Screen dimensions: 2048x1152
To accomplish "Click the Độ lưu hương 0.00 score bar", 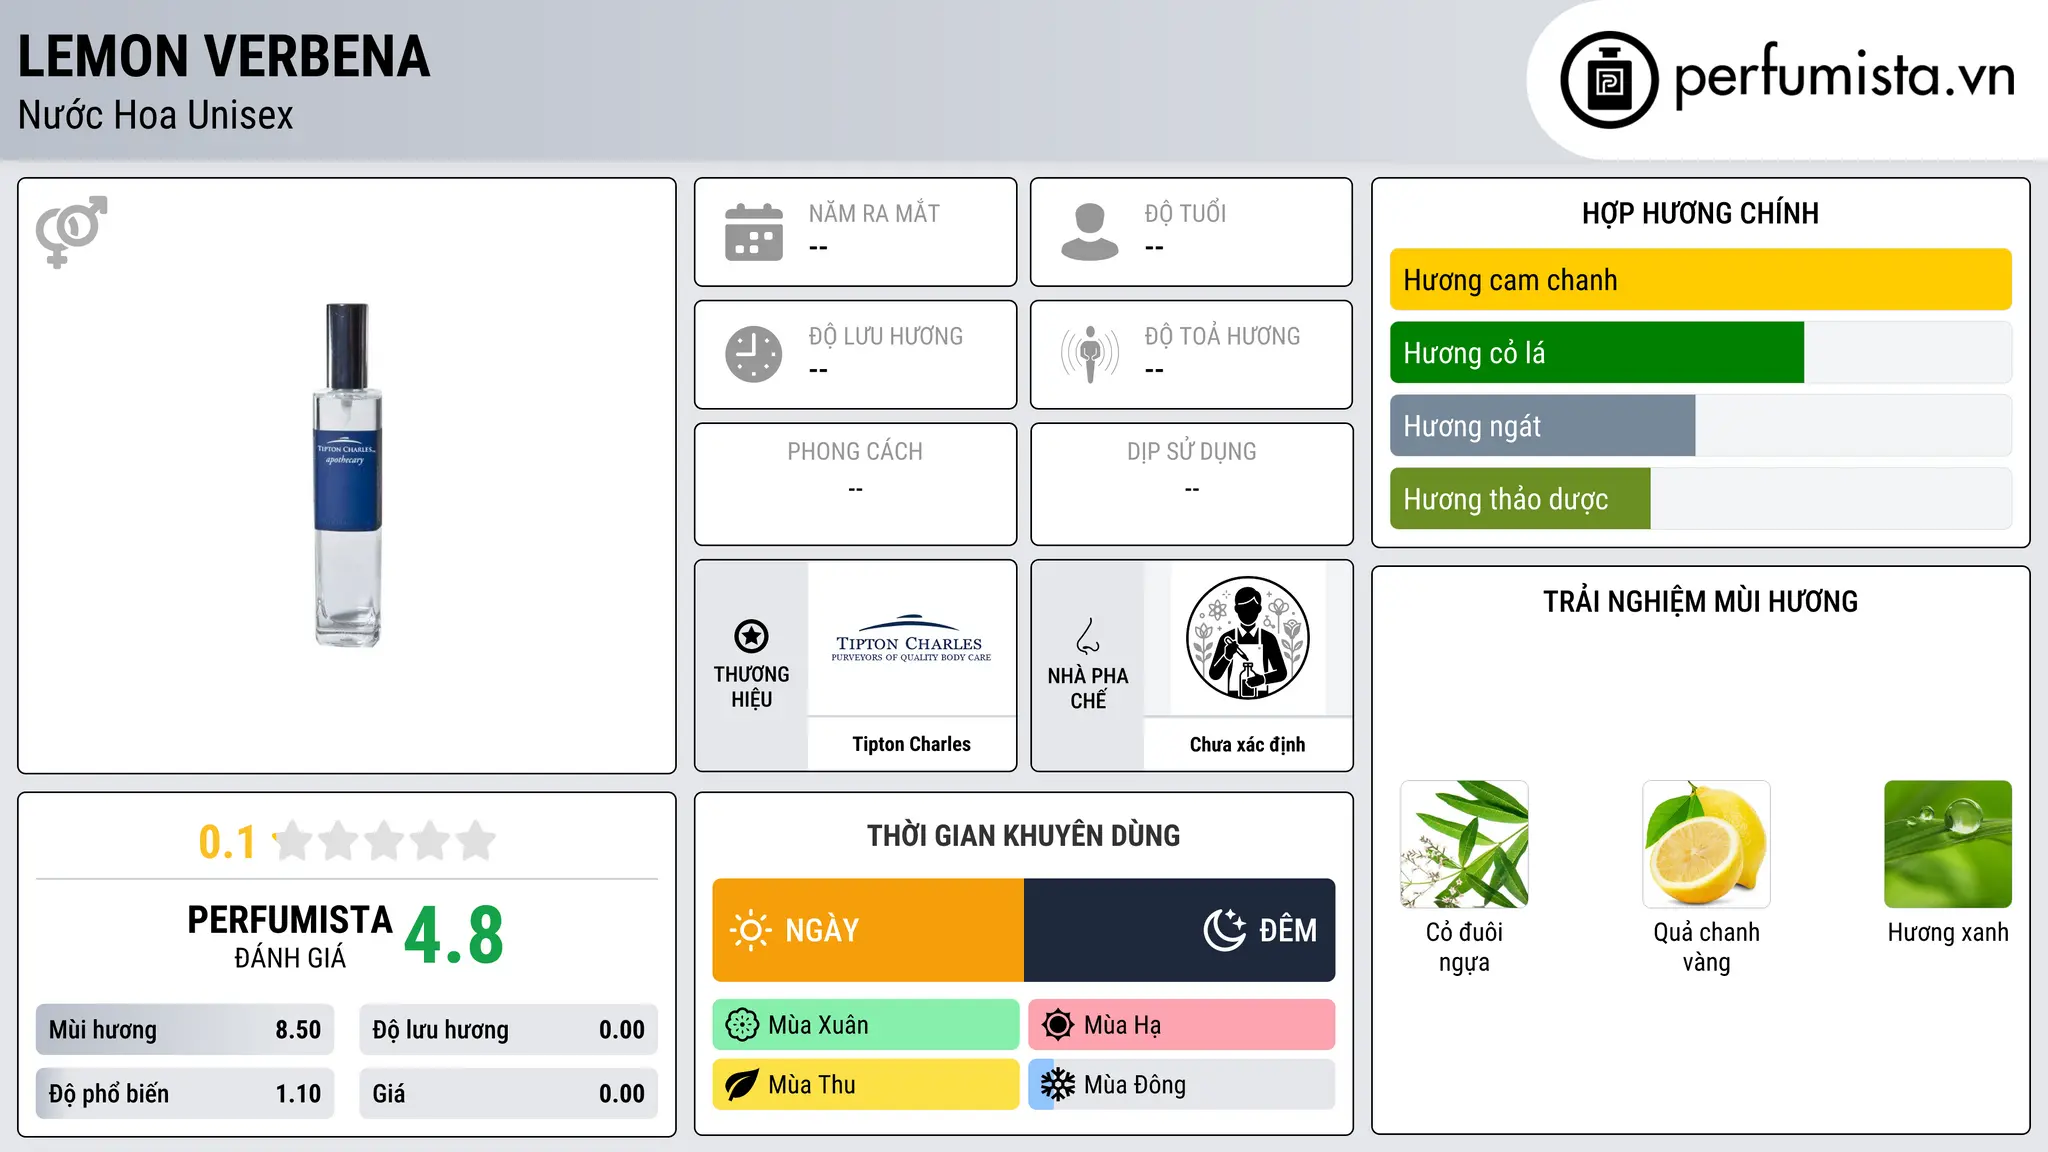I will click(509, 1030).
